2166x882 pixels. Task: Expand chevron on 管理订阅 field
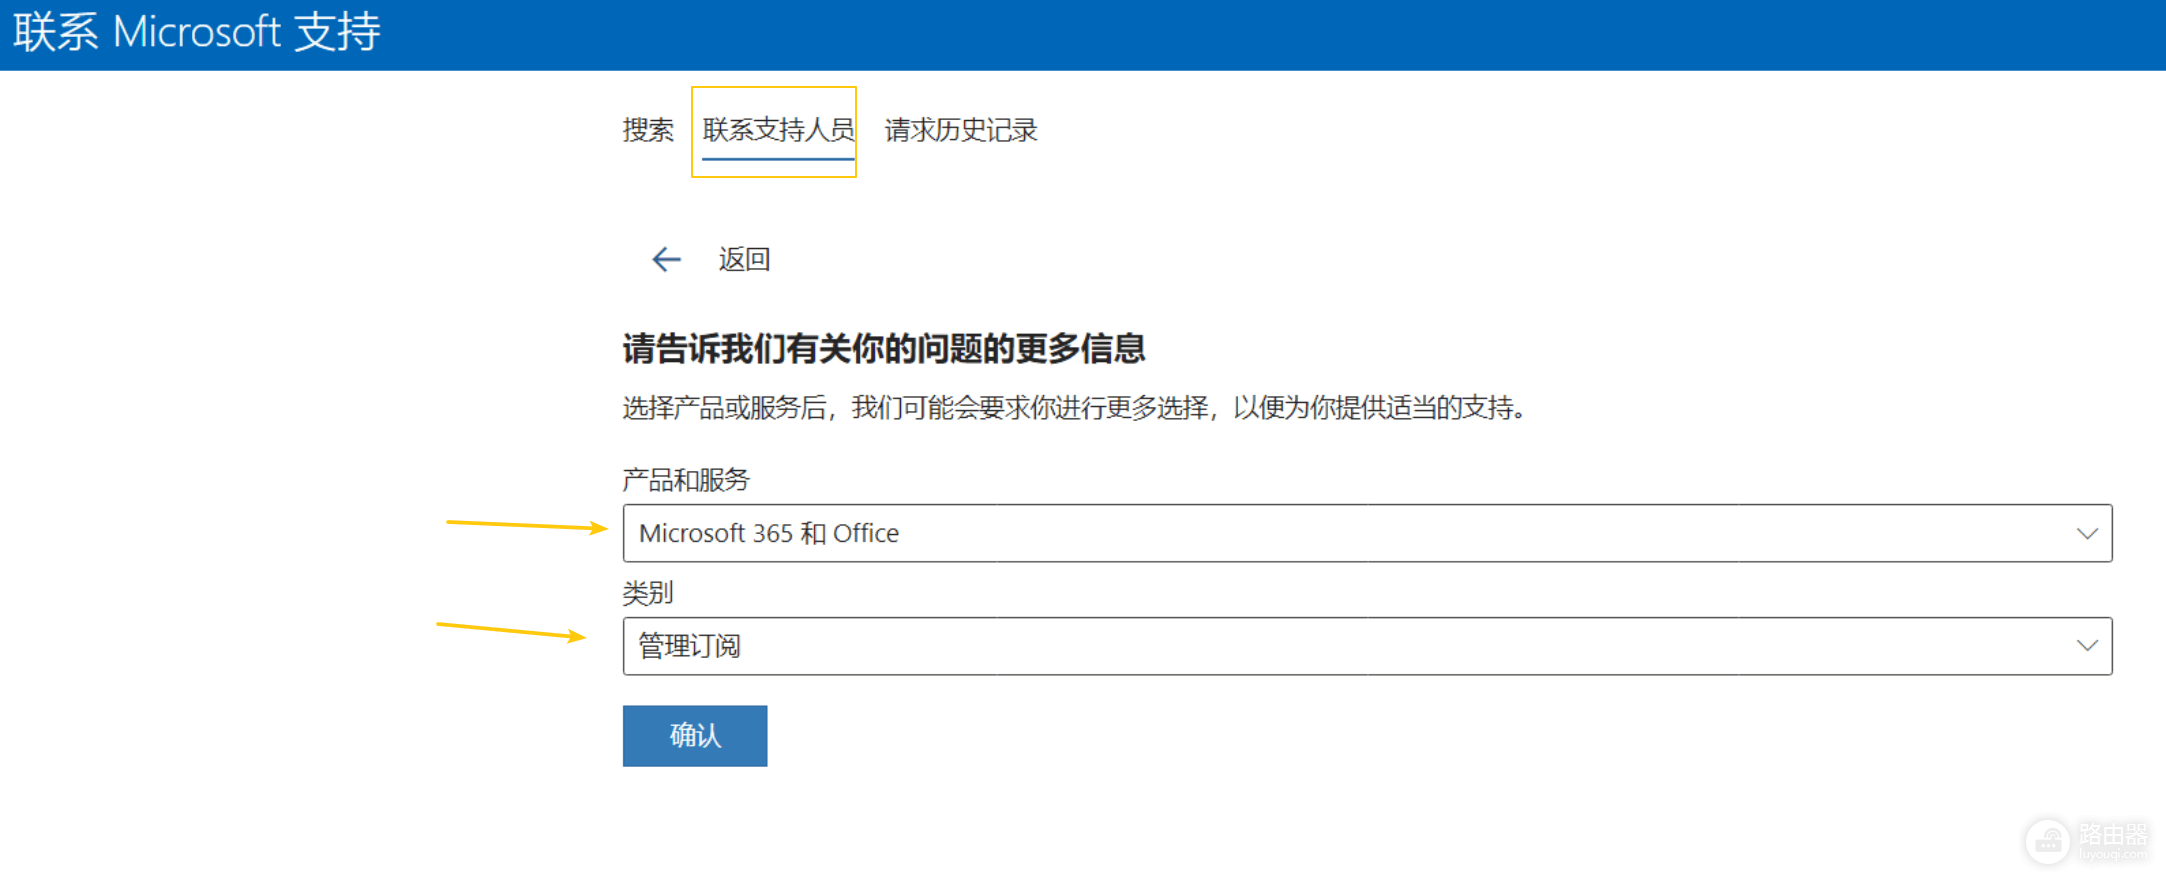coord(2087,646)
